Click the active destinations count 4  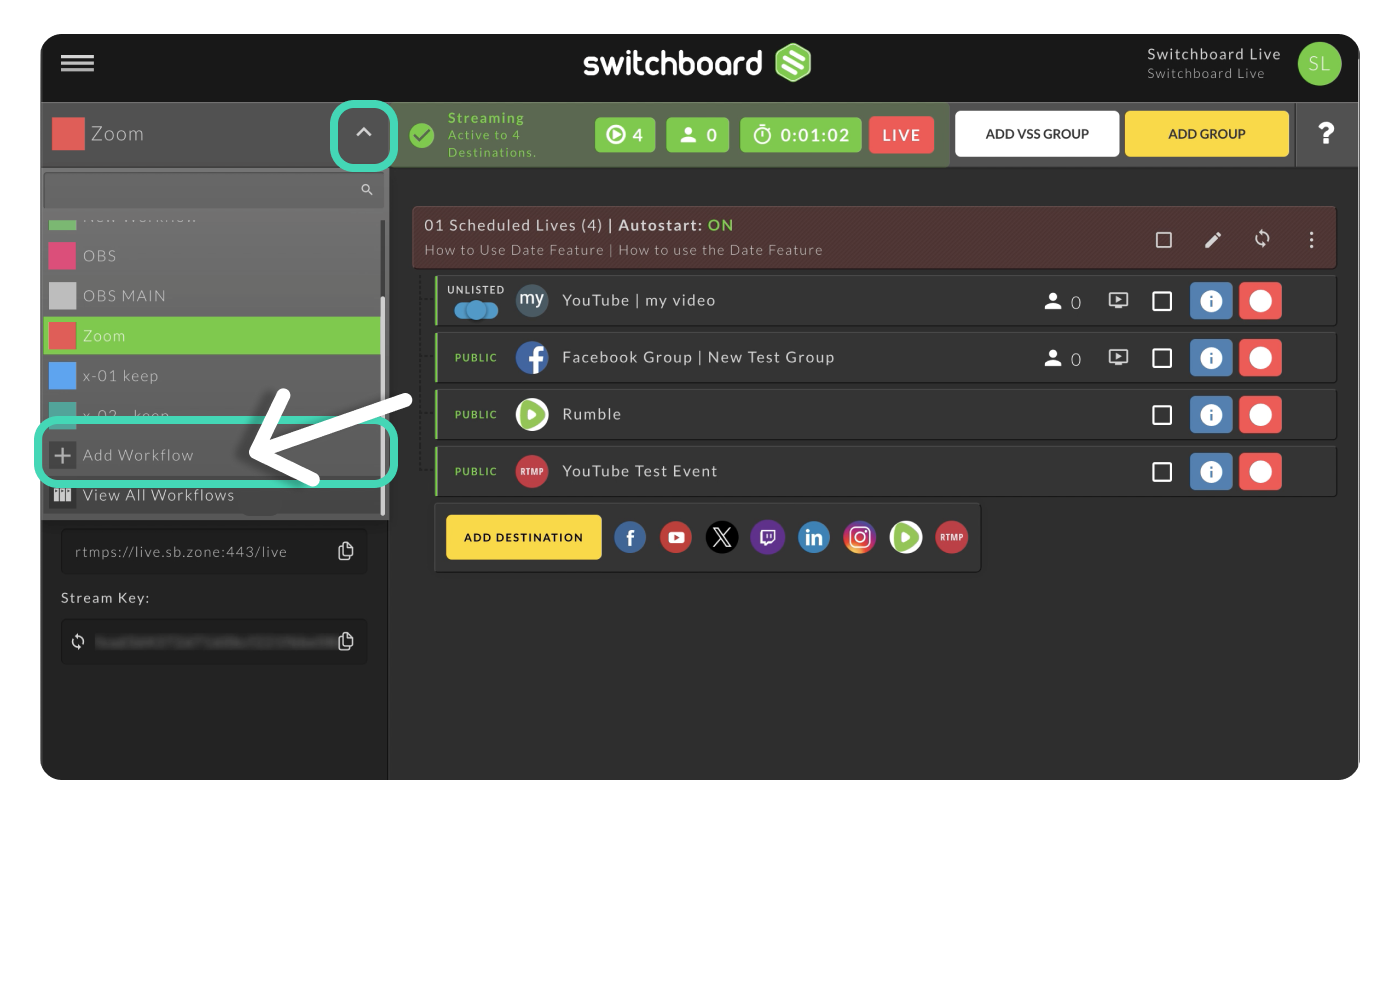coord(625,135)
